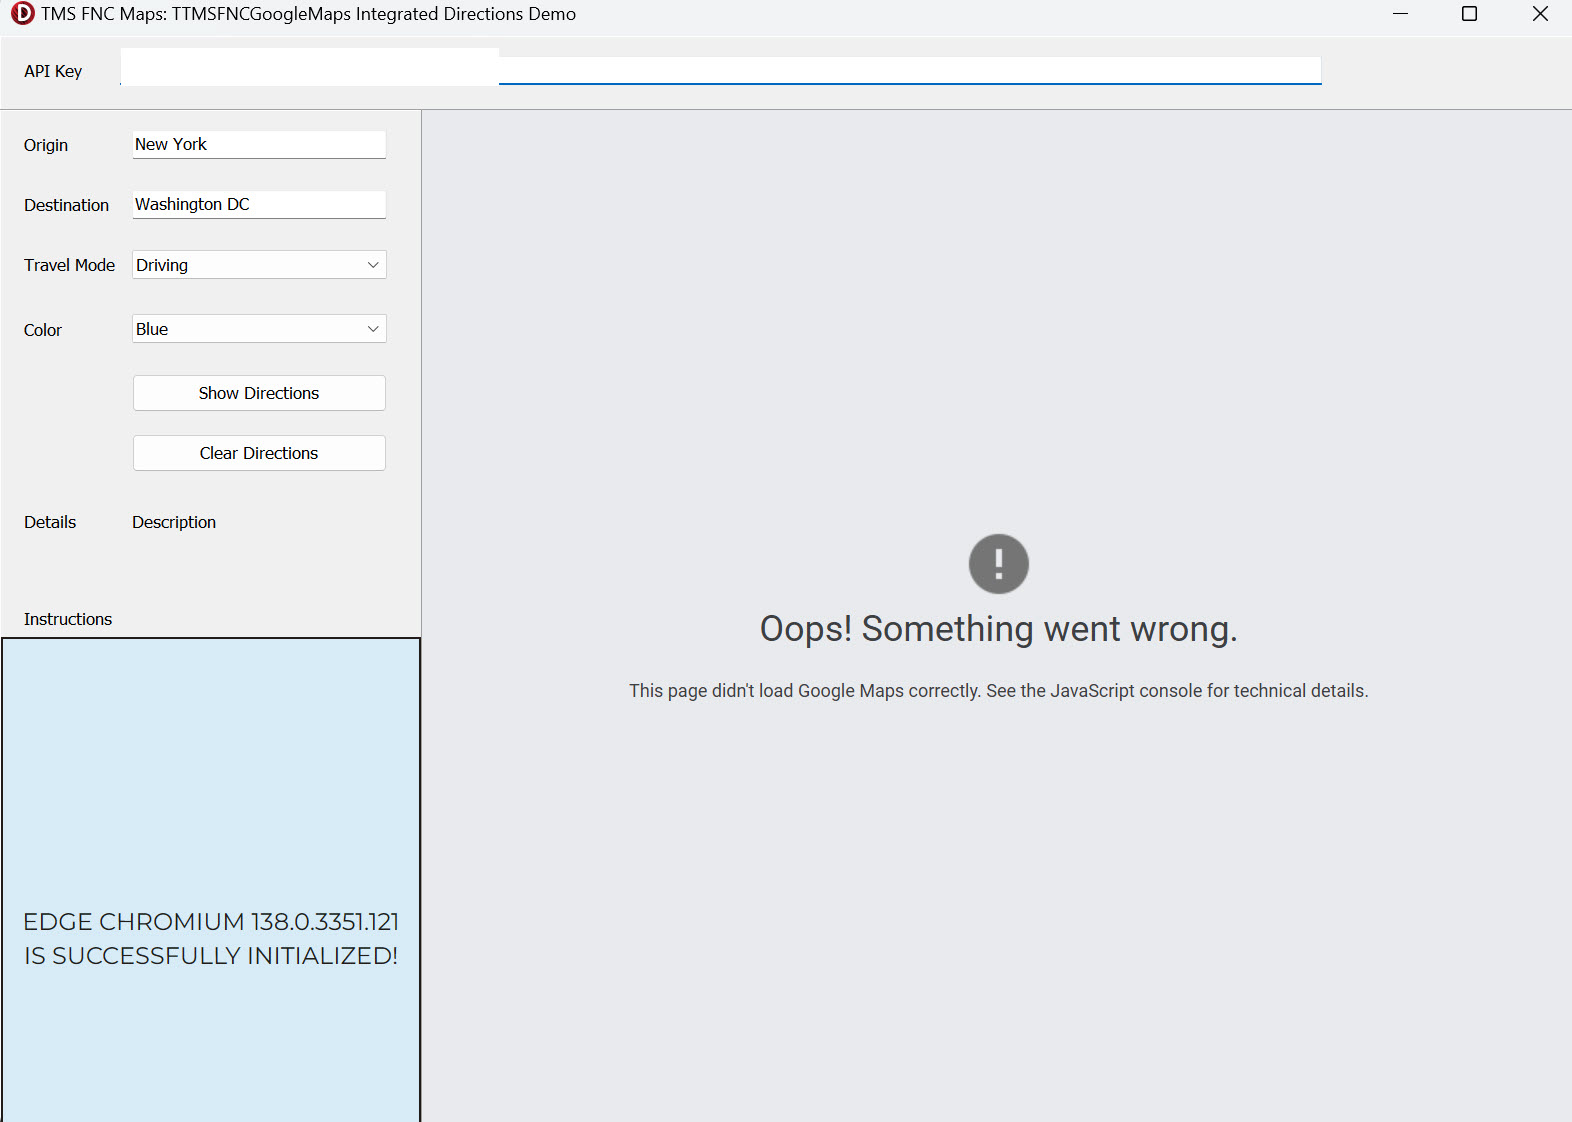Image resolution: width=1572 pixels, height=1122 pixels.
Task: Click the Instructions panel with Edge Chromium message
Action: pyautogui.click(x=211, y=880)
